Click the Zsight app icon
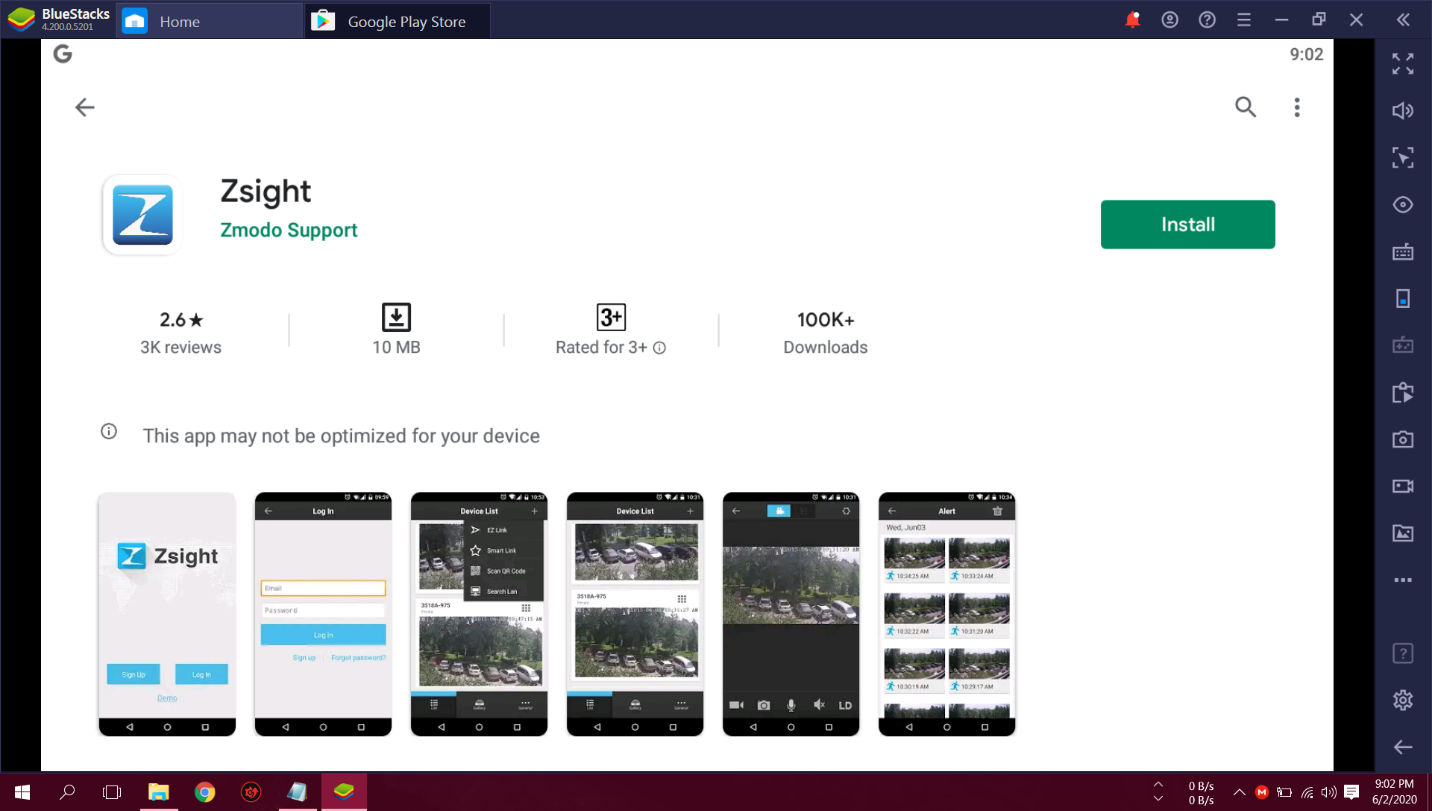Image resolution: width=1432 pixels, height=811 pixels. [142, 215]
